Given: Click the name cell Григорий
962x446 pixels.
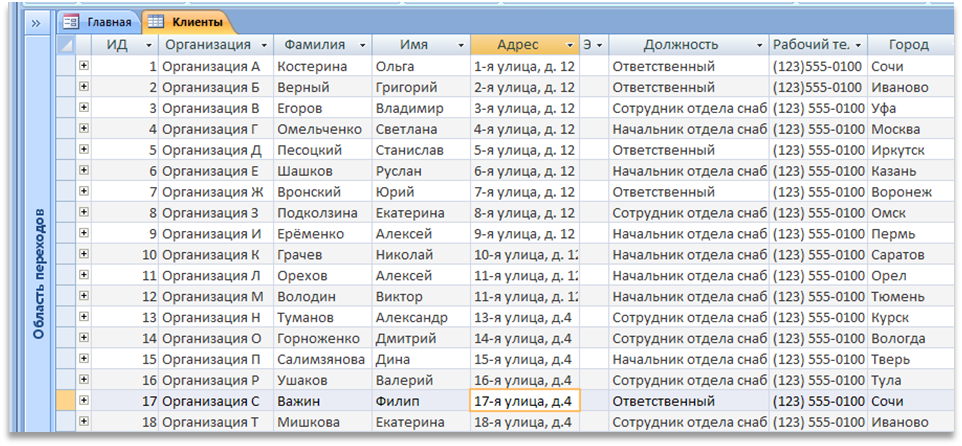Looking at the screenshot, I should point(421,87).
